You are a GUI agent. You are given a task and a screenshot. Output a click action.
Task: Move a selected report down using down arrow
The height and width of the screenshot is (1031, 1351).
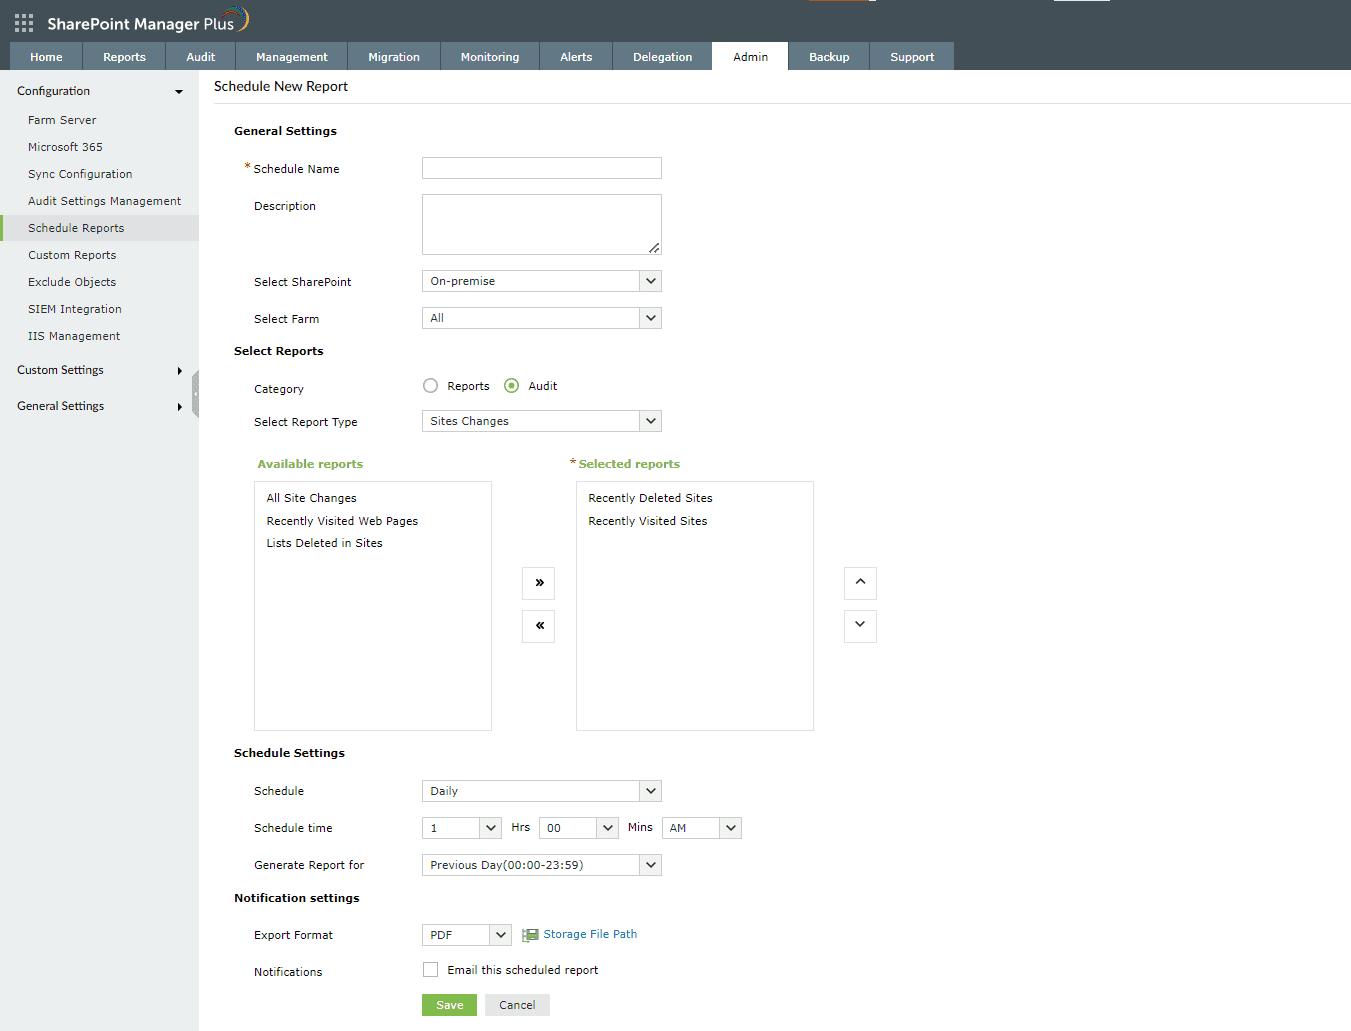click(860, 626)
